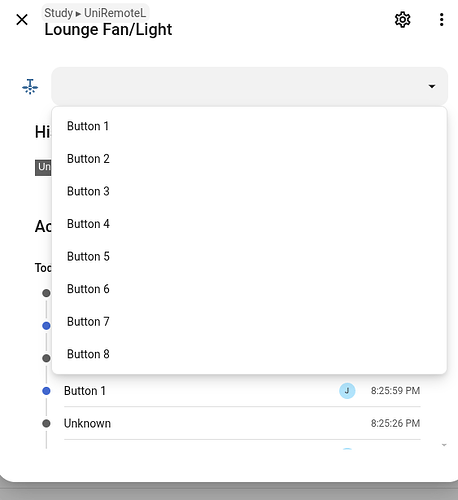Choose Button 4 option
The image size is (458, 500).
249,224
